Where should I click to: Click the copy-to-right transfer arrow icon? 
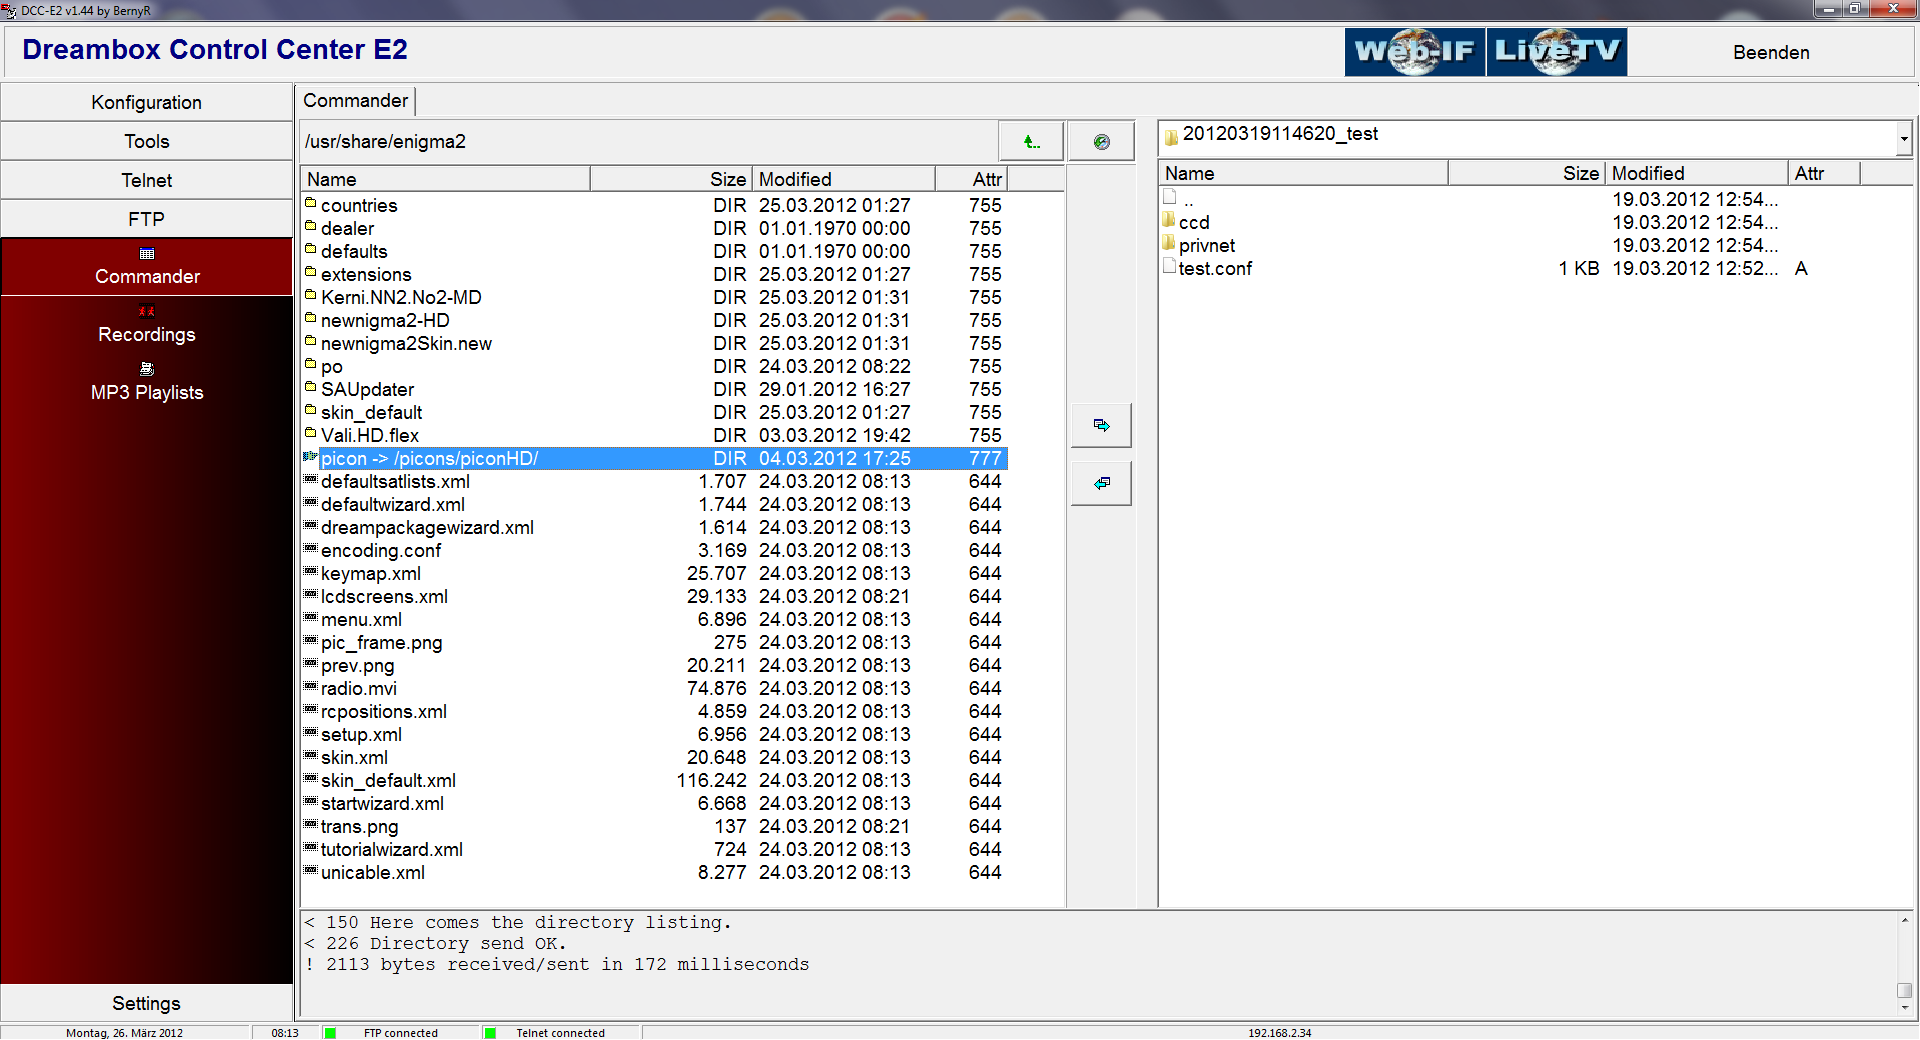1101,426
